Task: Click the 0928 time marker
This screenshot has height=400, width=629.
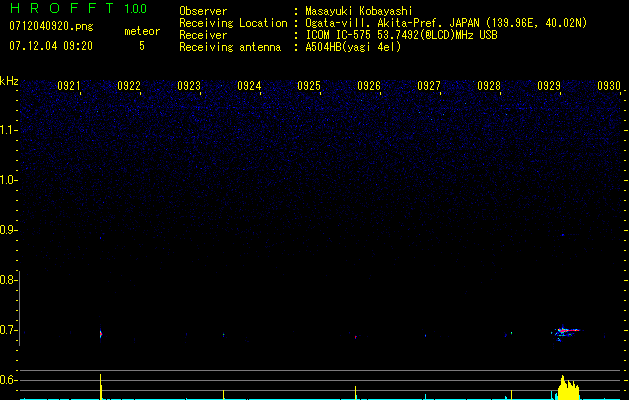Action: [x=489, y=86]
